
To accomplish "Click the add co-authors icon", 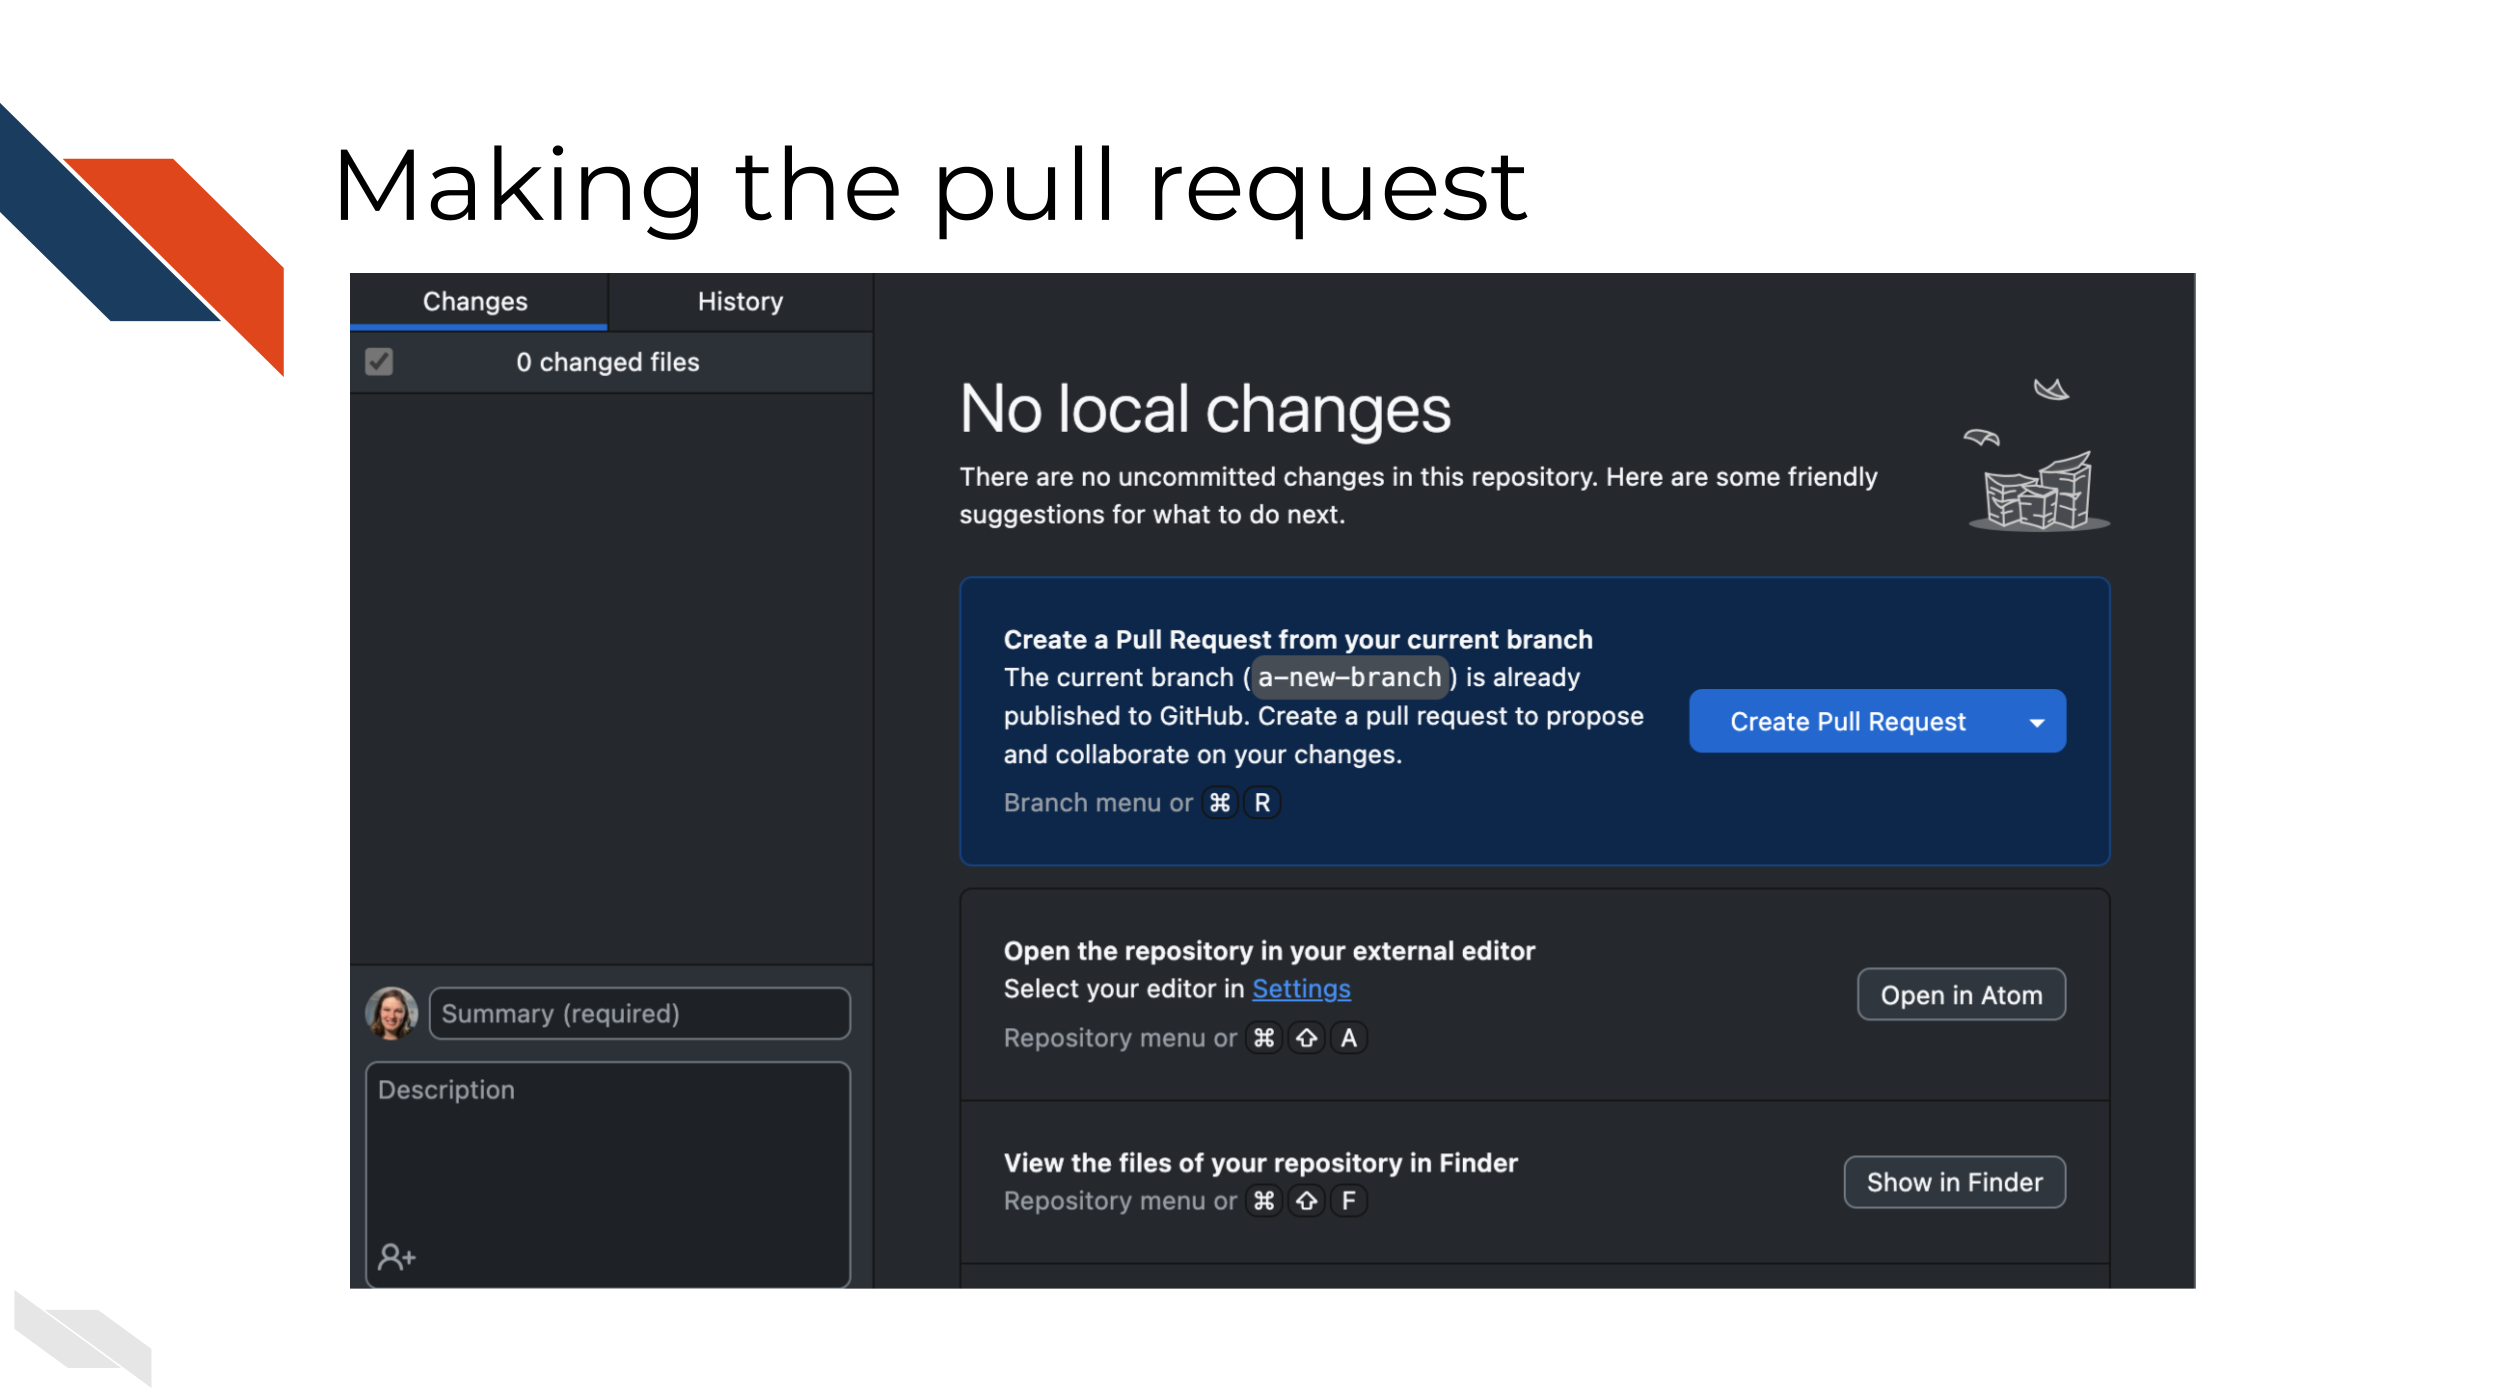I will [x=396, y=1256].
